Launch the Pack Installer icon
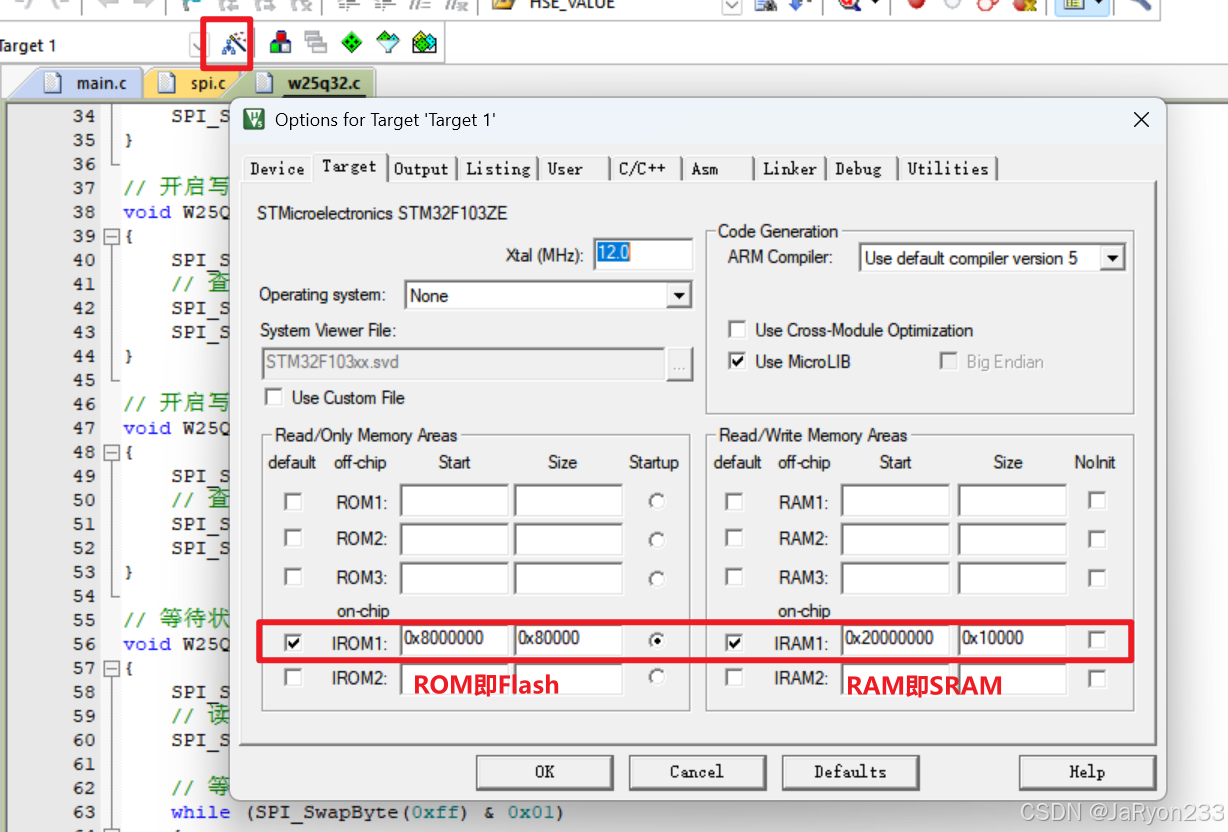This screenshot has width=1228, height=832. [x=424, y=43]
